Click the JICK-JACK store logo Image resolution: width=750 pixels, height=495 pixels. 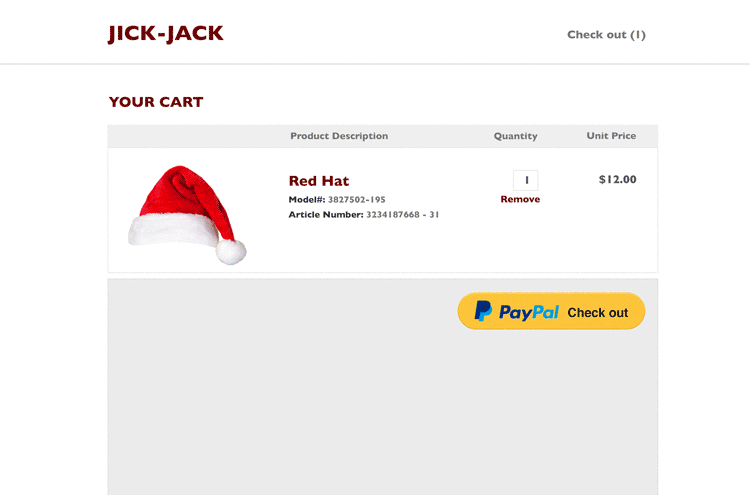pos(165,34)
